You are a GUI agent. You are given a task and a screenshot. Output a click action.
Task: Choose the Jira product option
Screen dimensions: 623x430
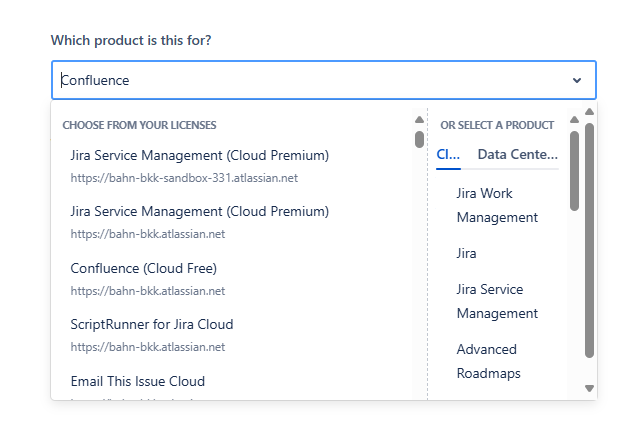coord(466,253)
